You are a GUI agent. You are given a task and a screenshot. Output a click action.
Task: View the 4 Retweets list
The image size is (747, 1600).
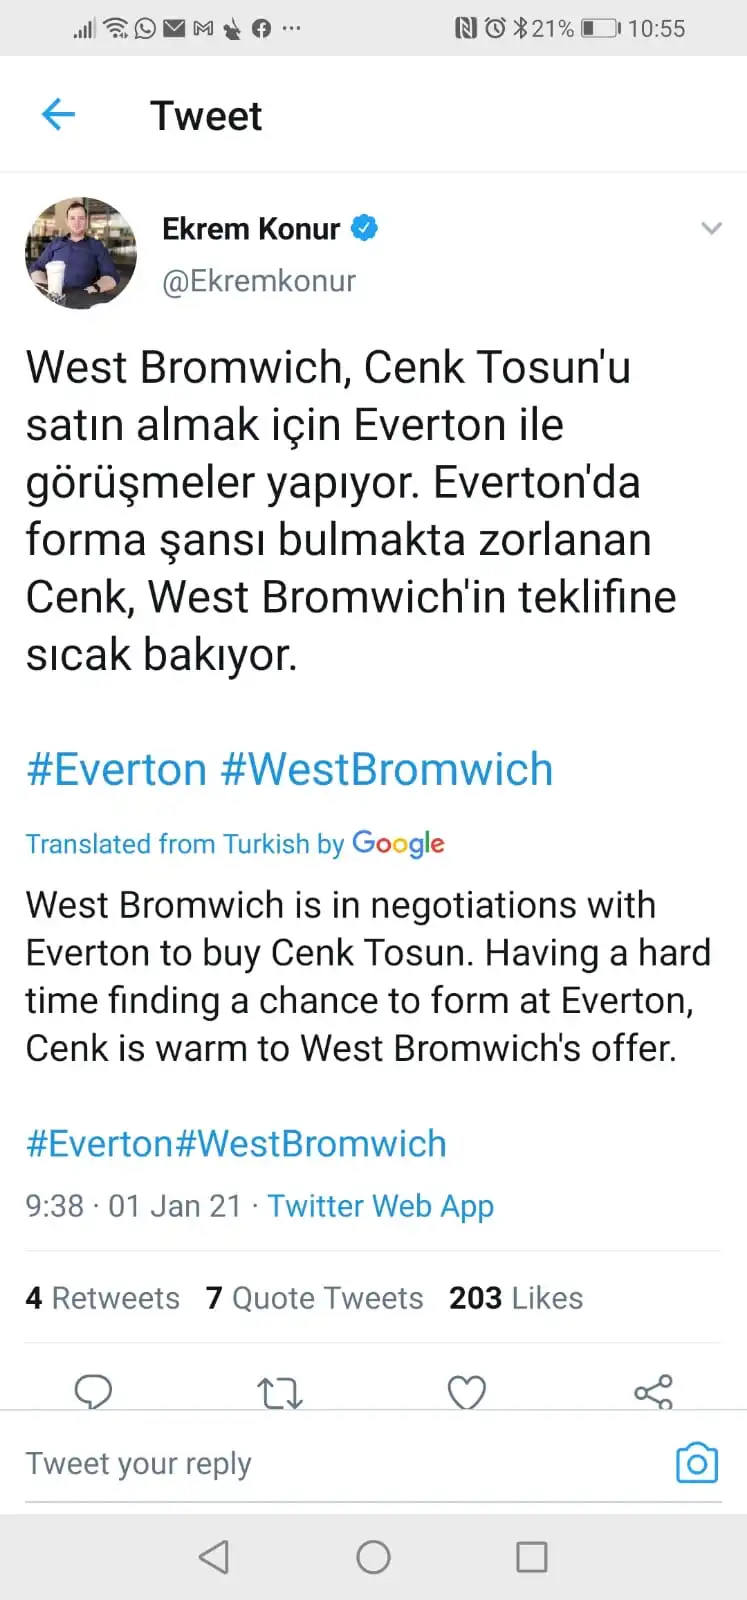coord(103,1298)
